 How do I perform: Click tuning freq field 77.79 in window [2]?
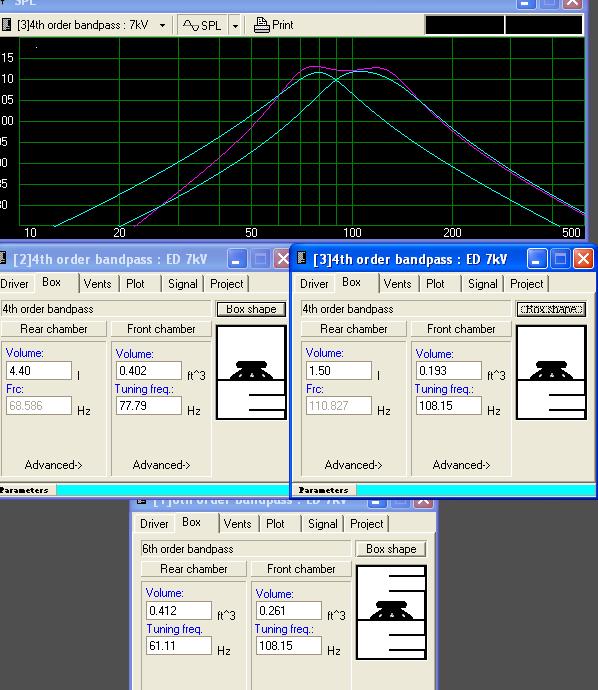(149, 405)
